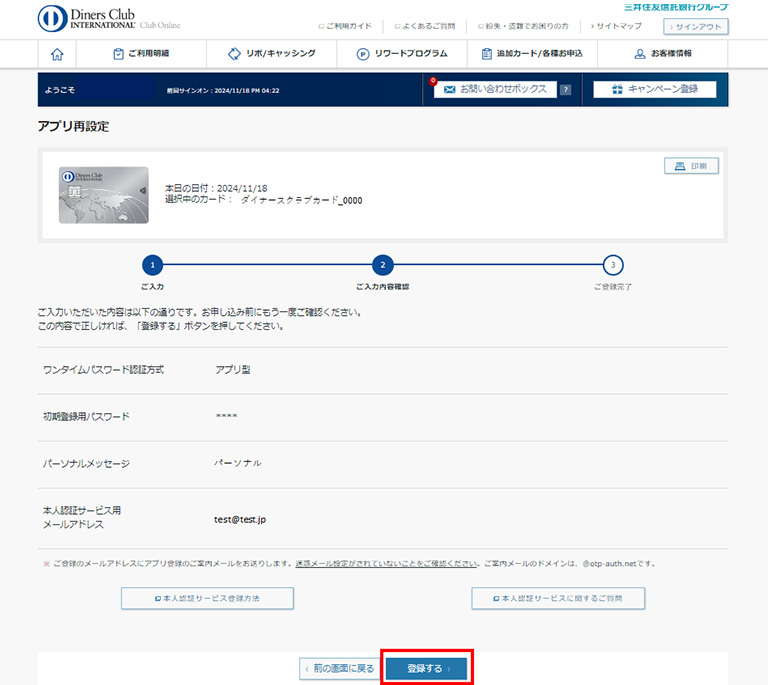Open リワードプログラム menu
The height and width of the screenshot is (685, 768).
point(402,54)
